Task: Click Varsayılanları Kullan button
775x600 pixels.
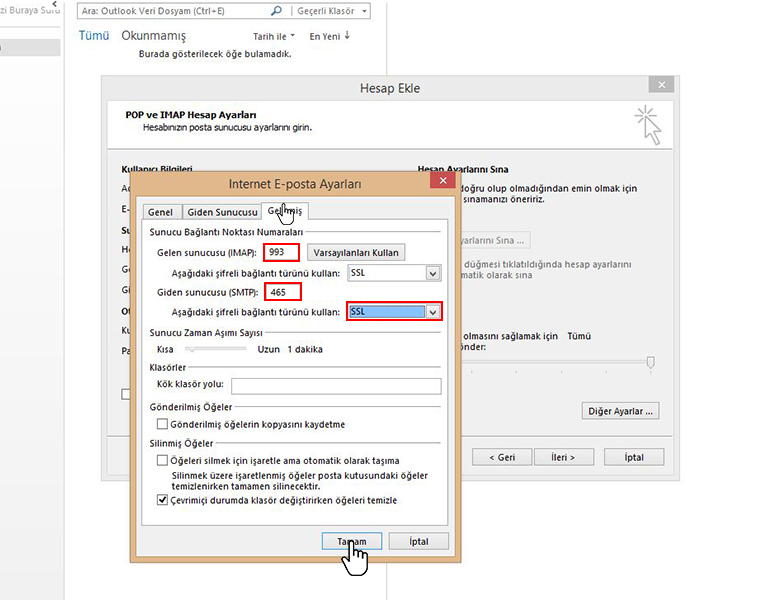Action: tap(358, 252)
